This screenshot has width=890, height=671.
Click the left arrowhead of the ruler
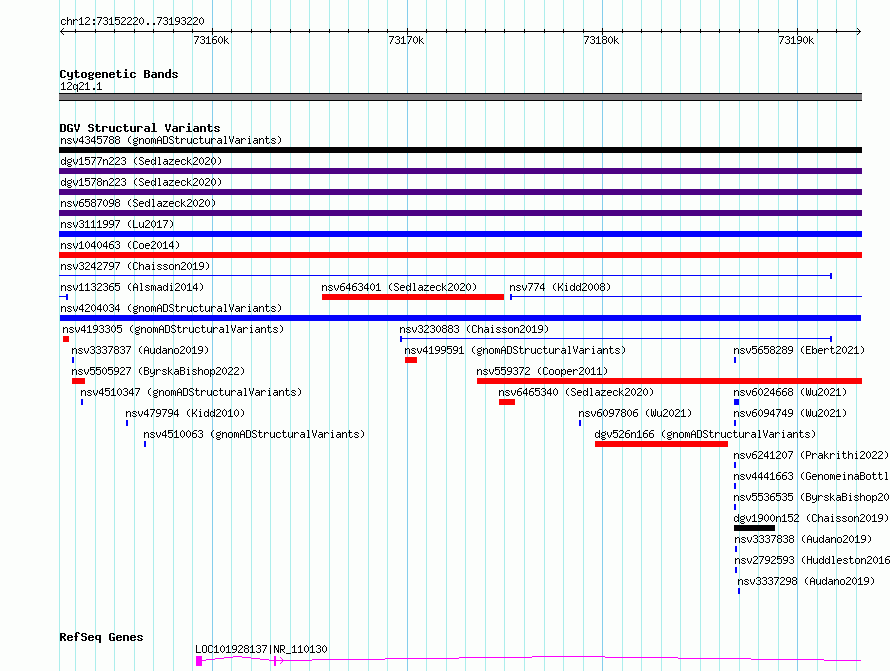click(62, 32)
